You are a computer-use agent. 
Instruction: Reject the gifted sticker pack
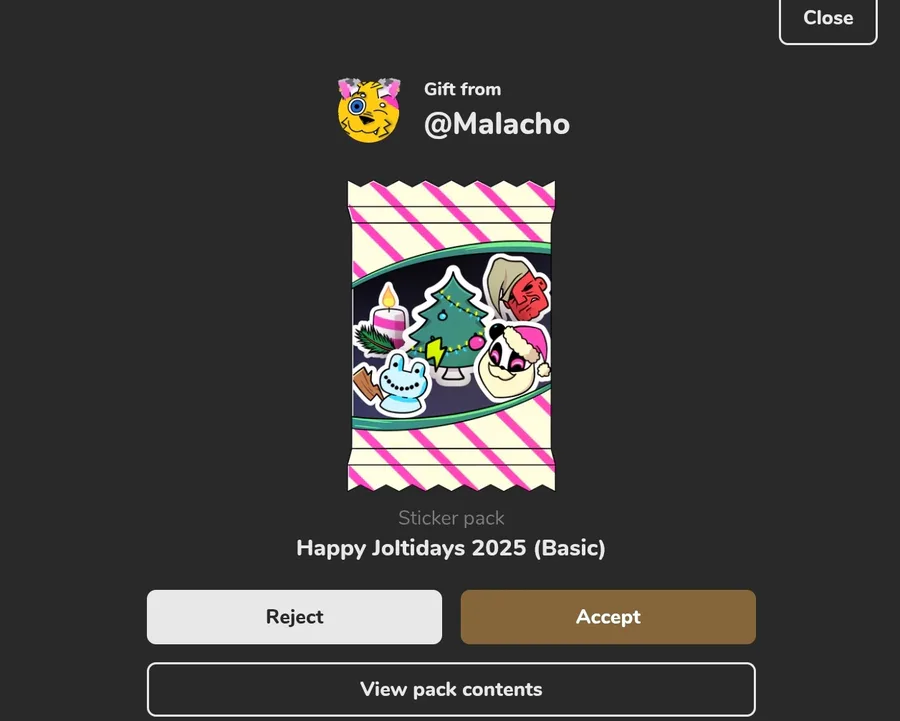(294, 617)
